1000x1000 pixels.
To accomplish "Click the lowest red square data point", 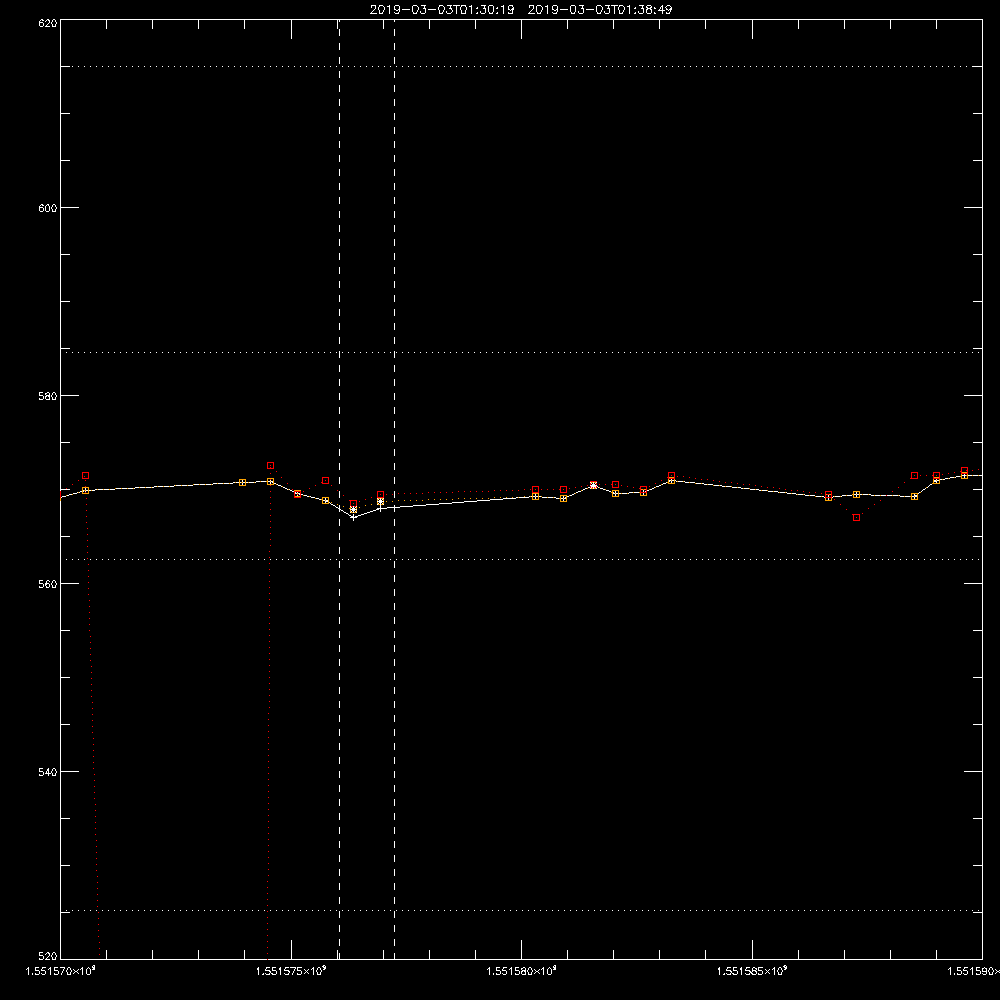I will pos(857,518).
